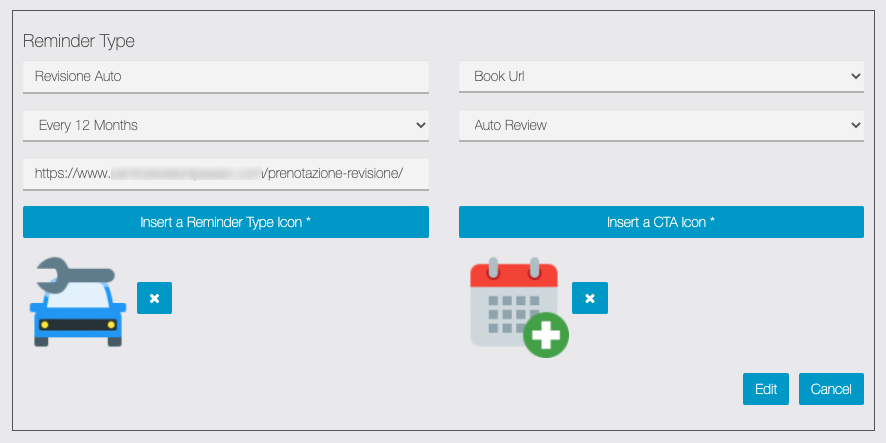Click the Book Url dropdown chevron arrow
886x443 pixels.
point(854,75)
